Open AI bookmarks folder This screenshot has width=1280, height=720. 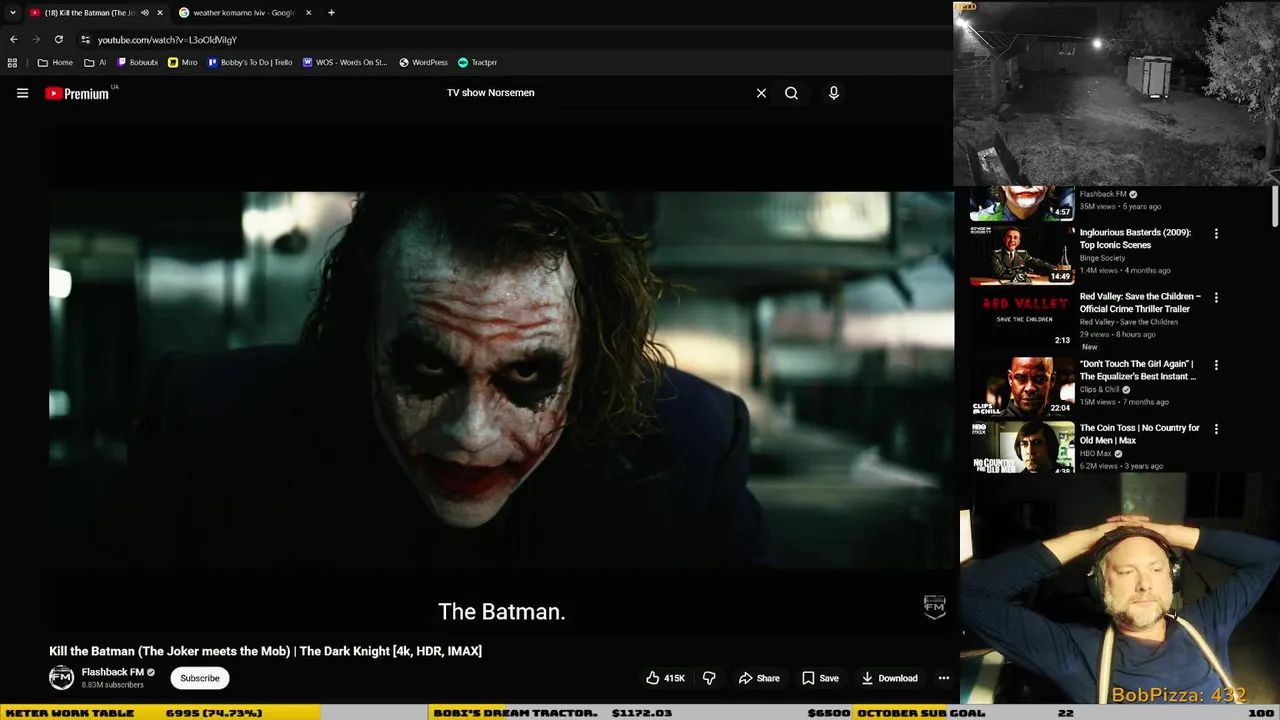(x=96, y=62)
